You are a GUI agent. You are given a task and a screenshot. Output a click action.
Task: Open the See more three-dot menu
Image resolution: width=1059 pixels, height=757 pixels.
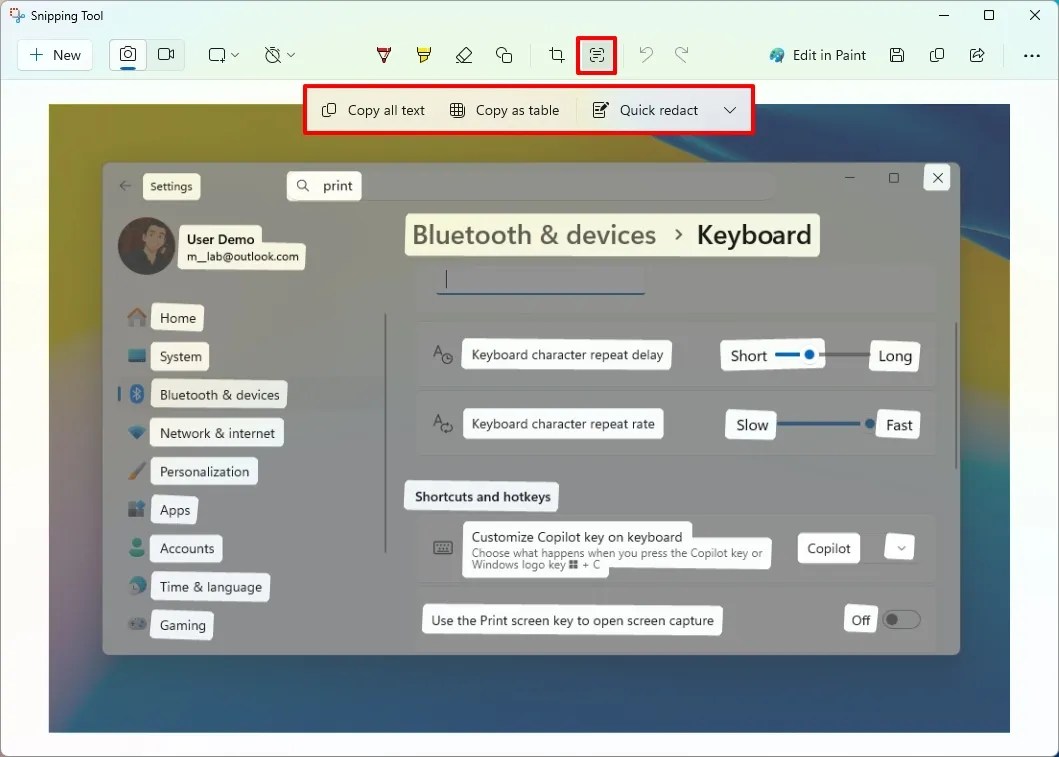pos(1031,55)
